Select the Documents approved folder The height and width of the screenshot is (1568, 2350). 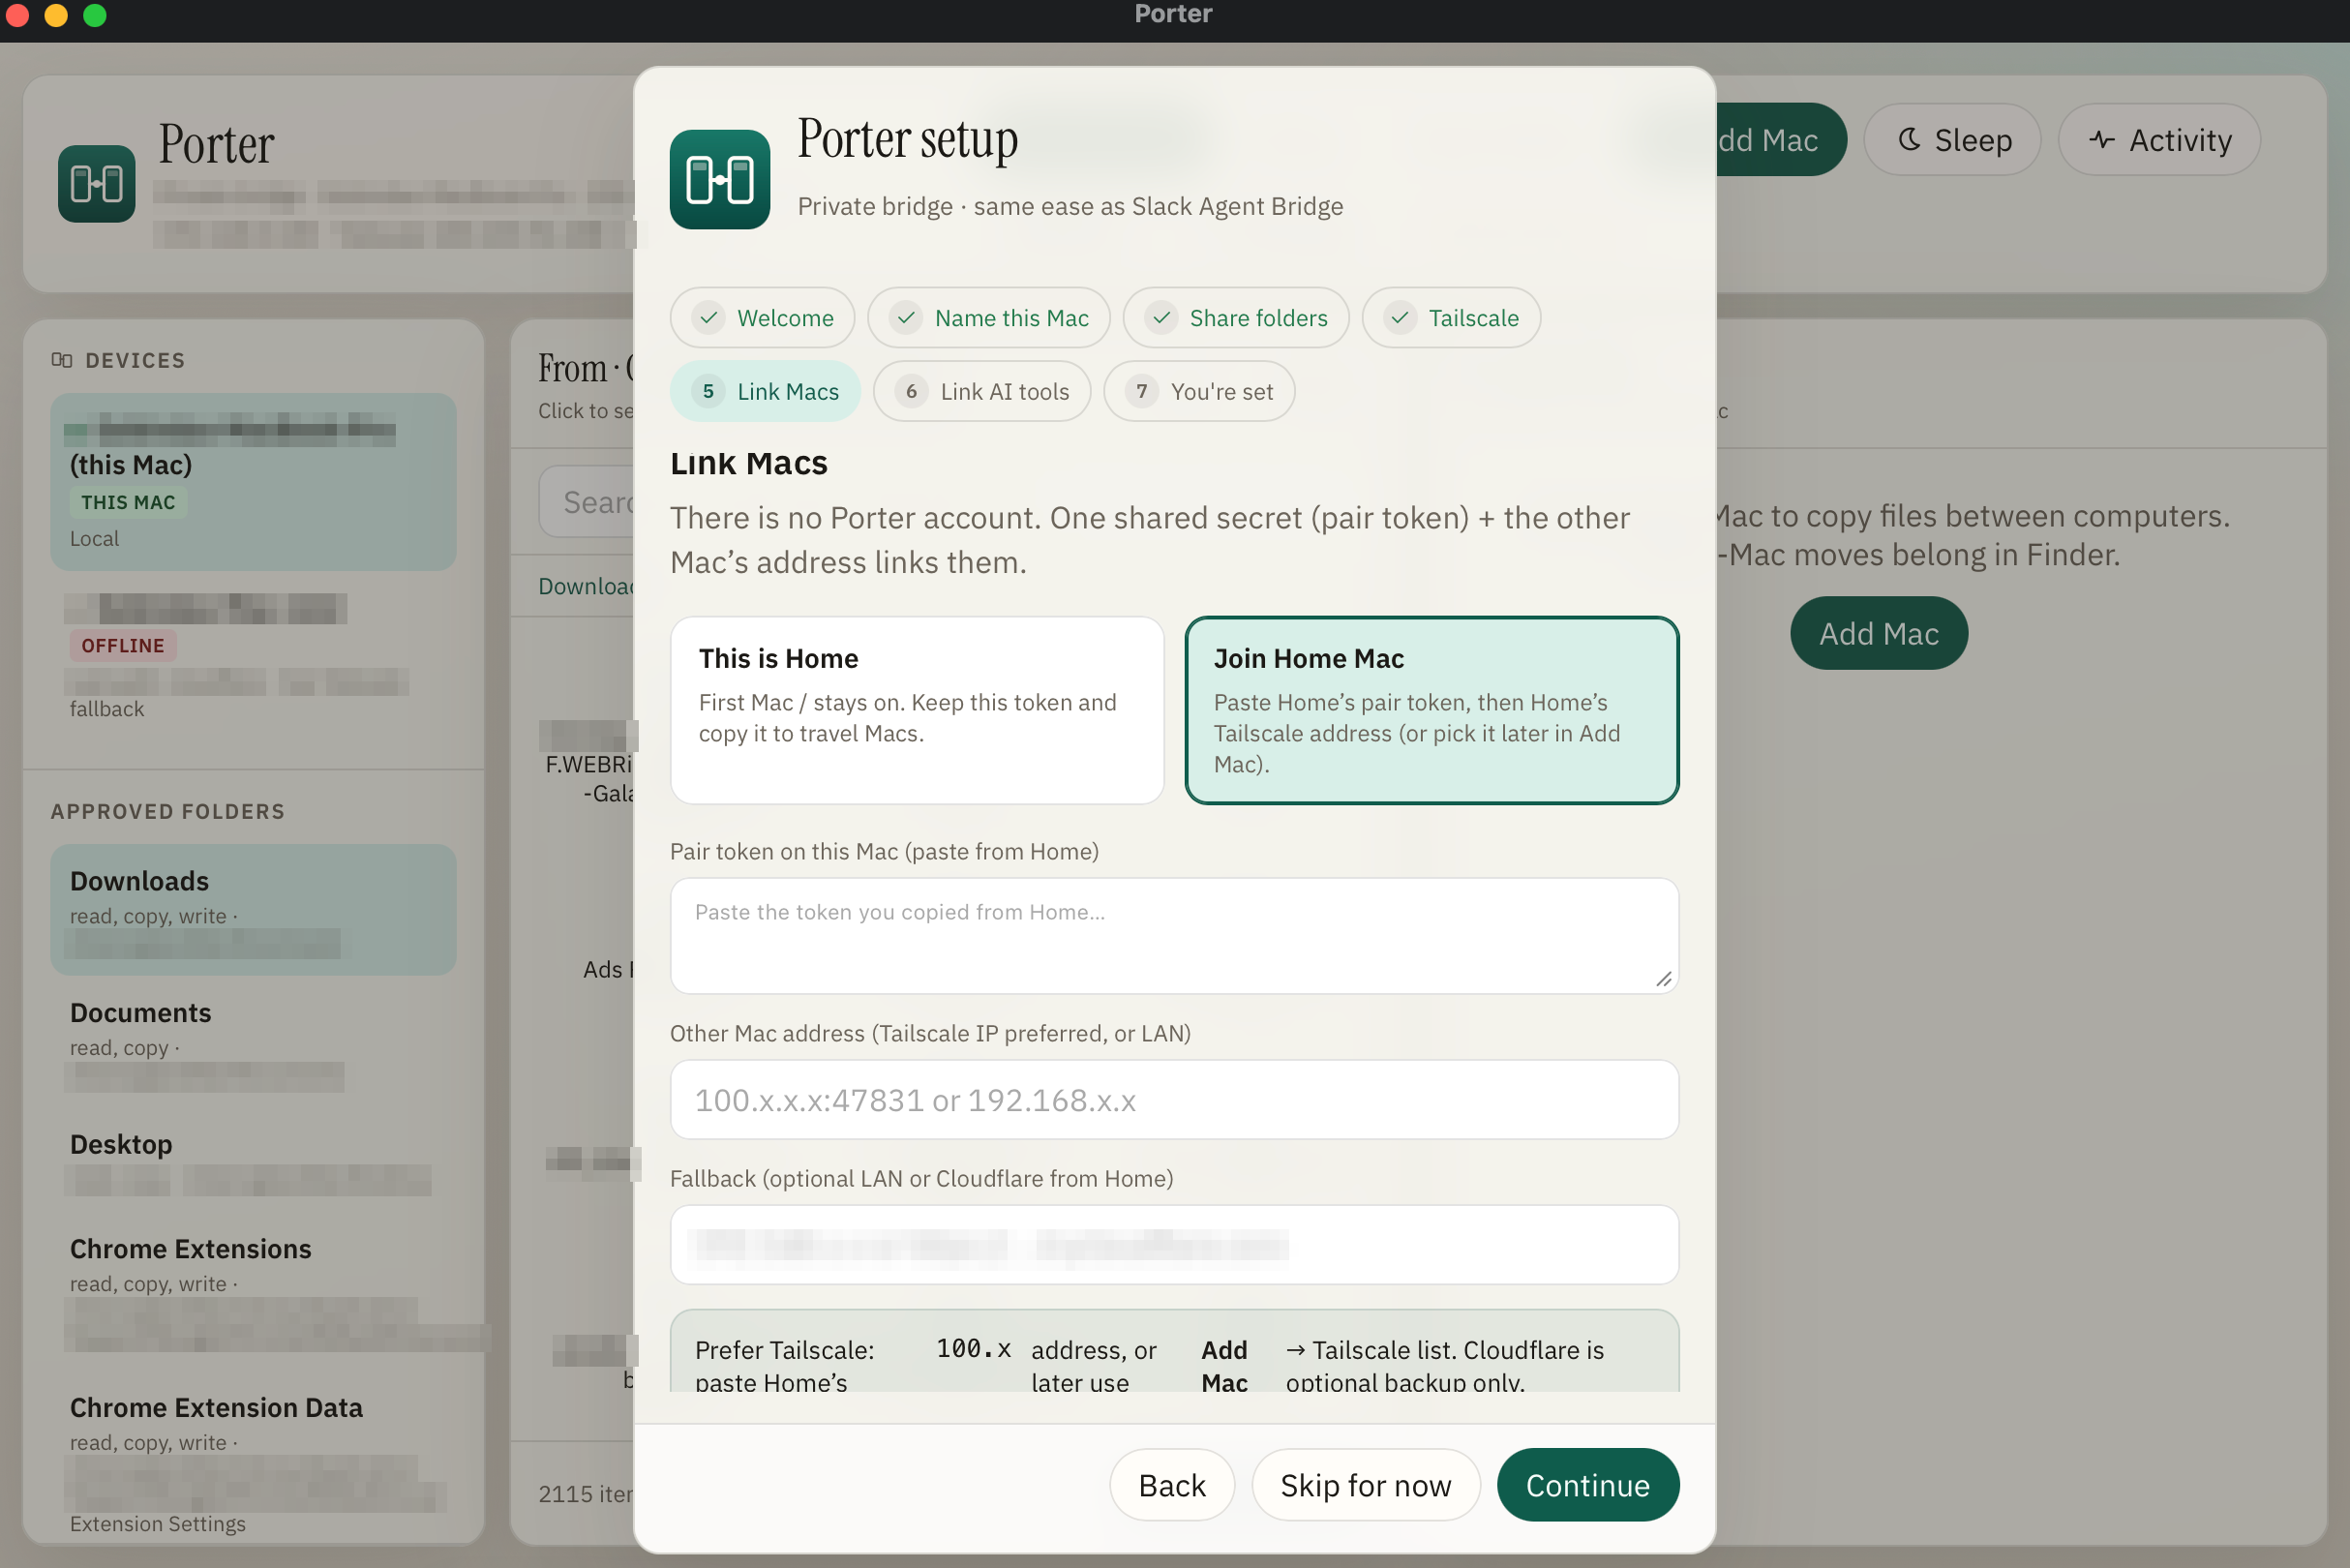(x=253, y=1042)
